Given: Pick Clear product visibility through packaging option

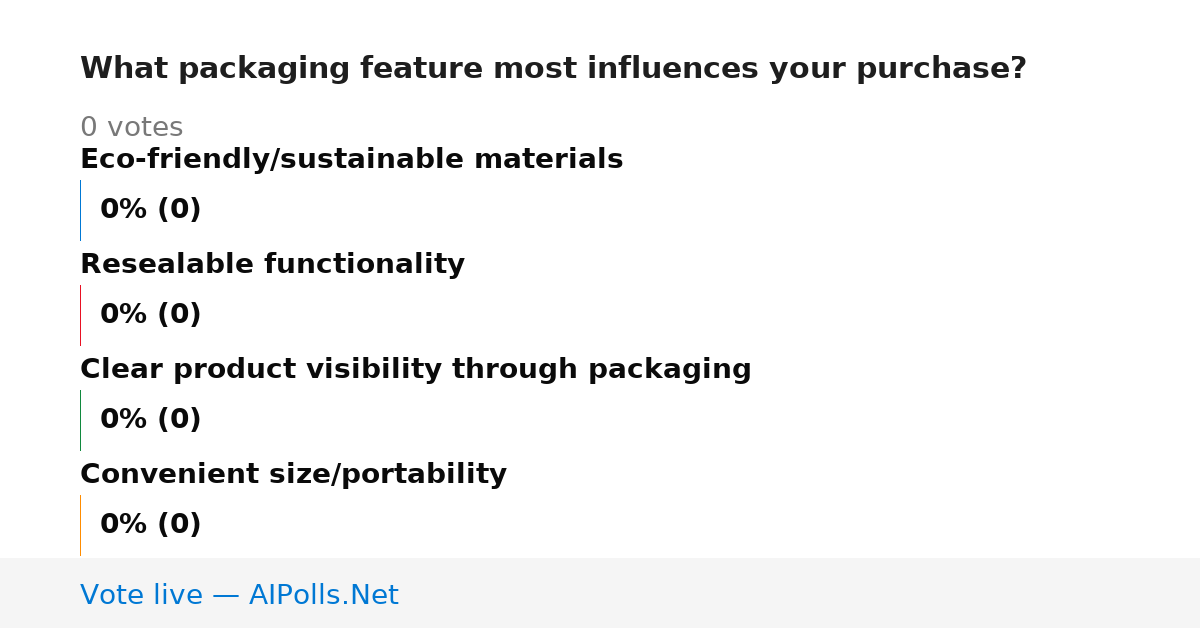Looking at the screenshot, I should point(415,370).
